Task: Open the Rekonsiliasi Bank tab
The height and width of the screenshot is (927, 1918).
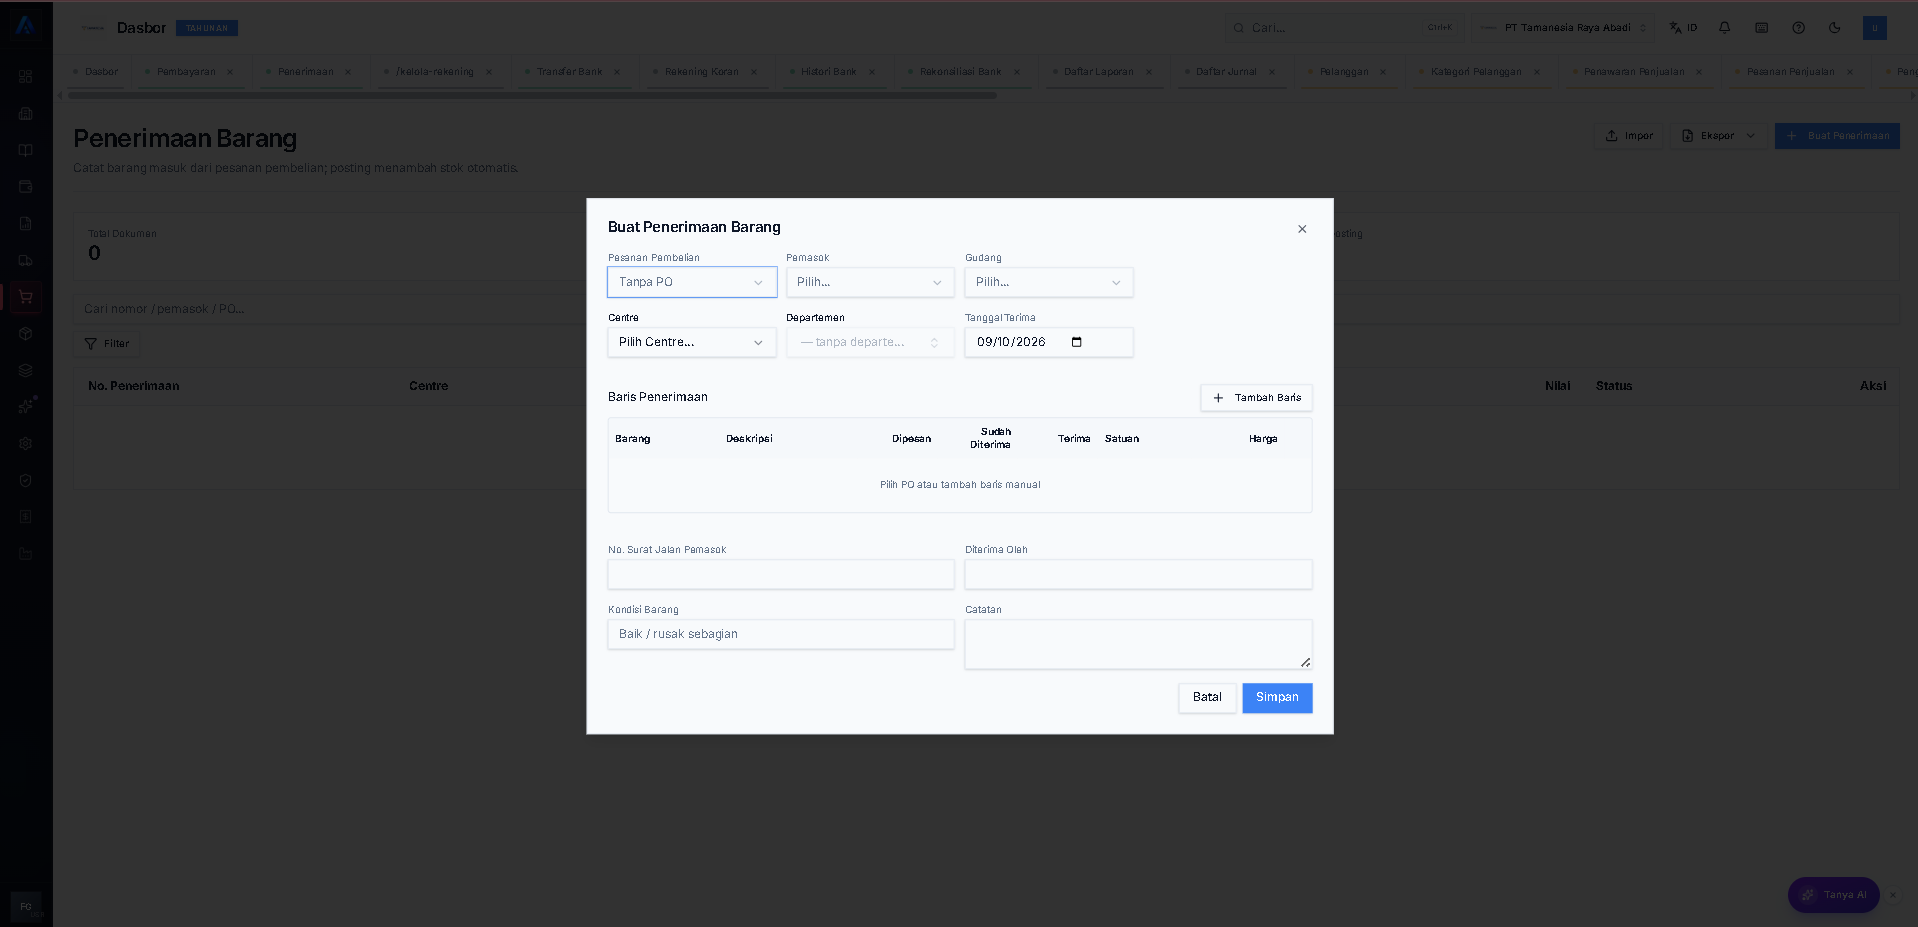Action: [x=960, y=72]
